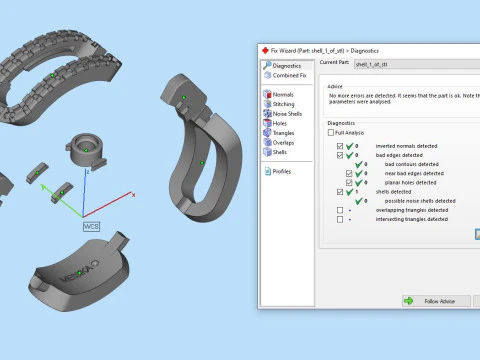Select Normals in the wizard sidebar
This screenshot has width=480, height=360.
pos(283,95)
